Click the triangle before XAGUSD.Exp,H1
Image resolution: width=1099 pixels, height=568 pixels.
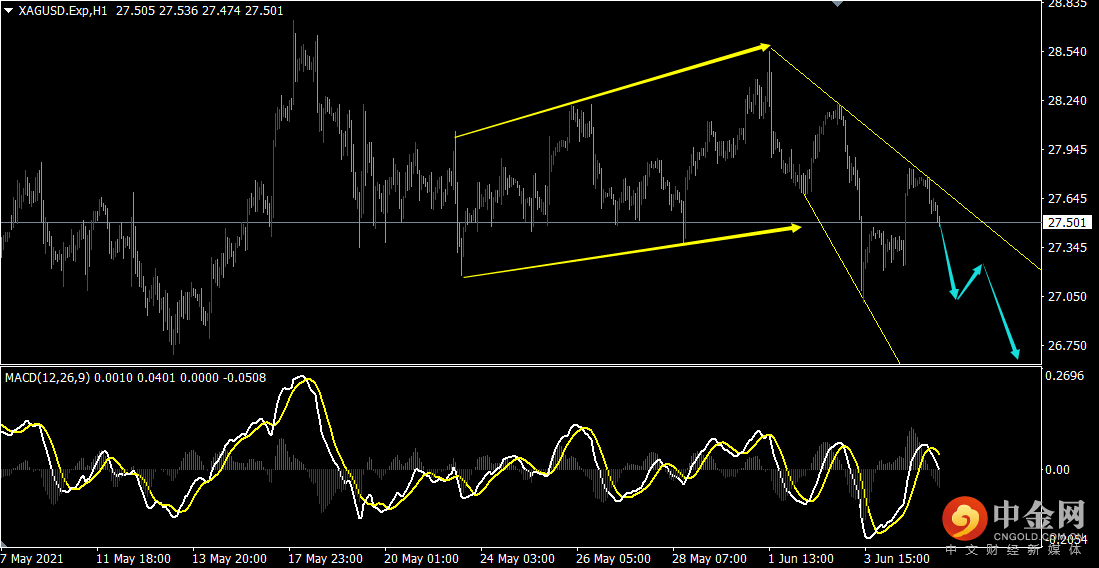(8, 11)
